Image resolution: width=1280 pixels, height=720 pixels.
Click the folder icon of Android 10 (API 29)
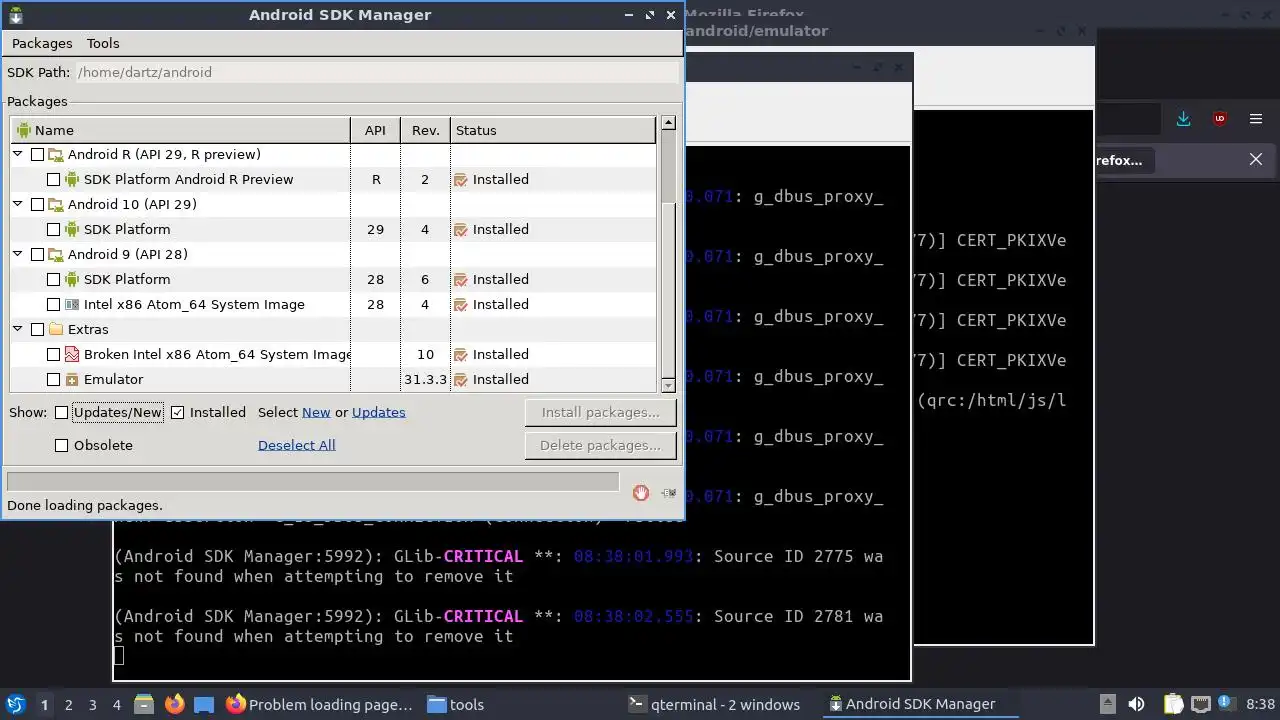click(x=56, y=205)
